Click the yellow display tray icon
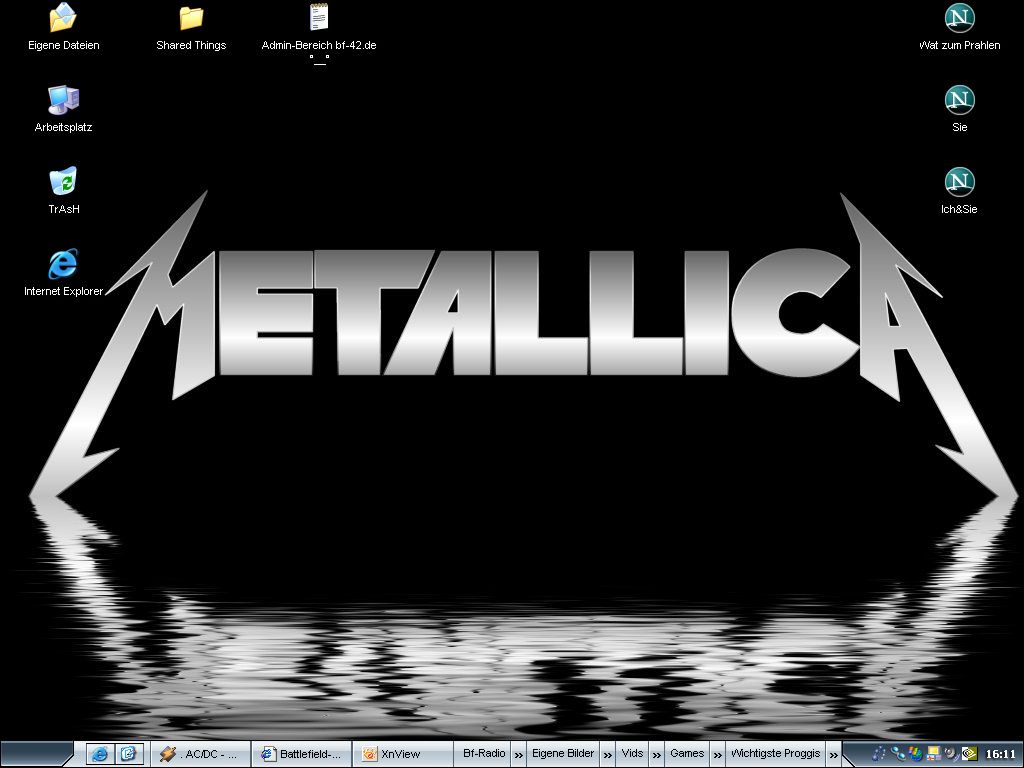This screenshot has width=1024, height=768. [x=934, y=753]
